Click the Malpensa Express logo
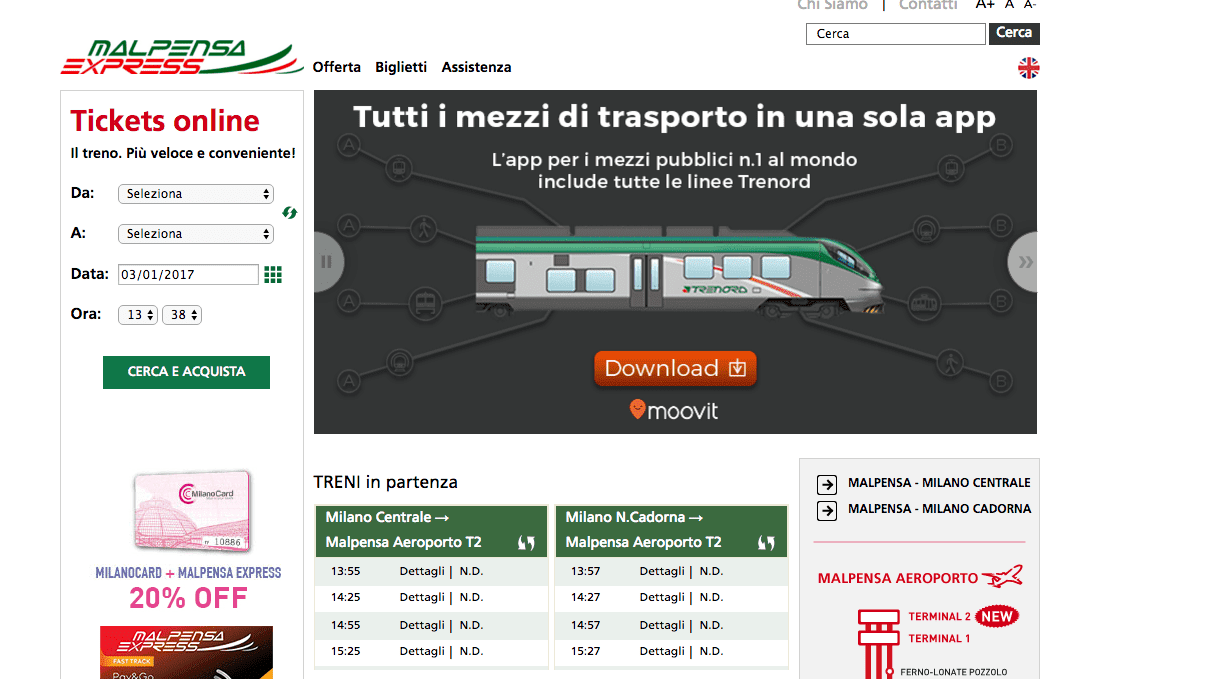 pos(181,57)
